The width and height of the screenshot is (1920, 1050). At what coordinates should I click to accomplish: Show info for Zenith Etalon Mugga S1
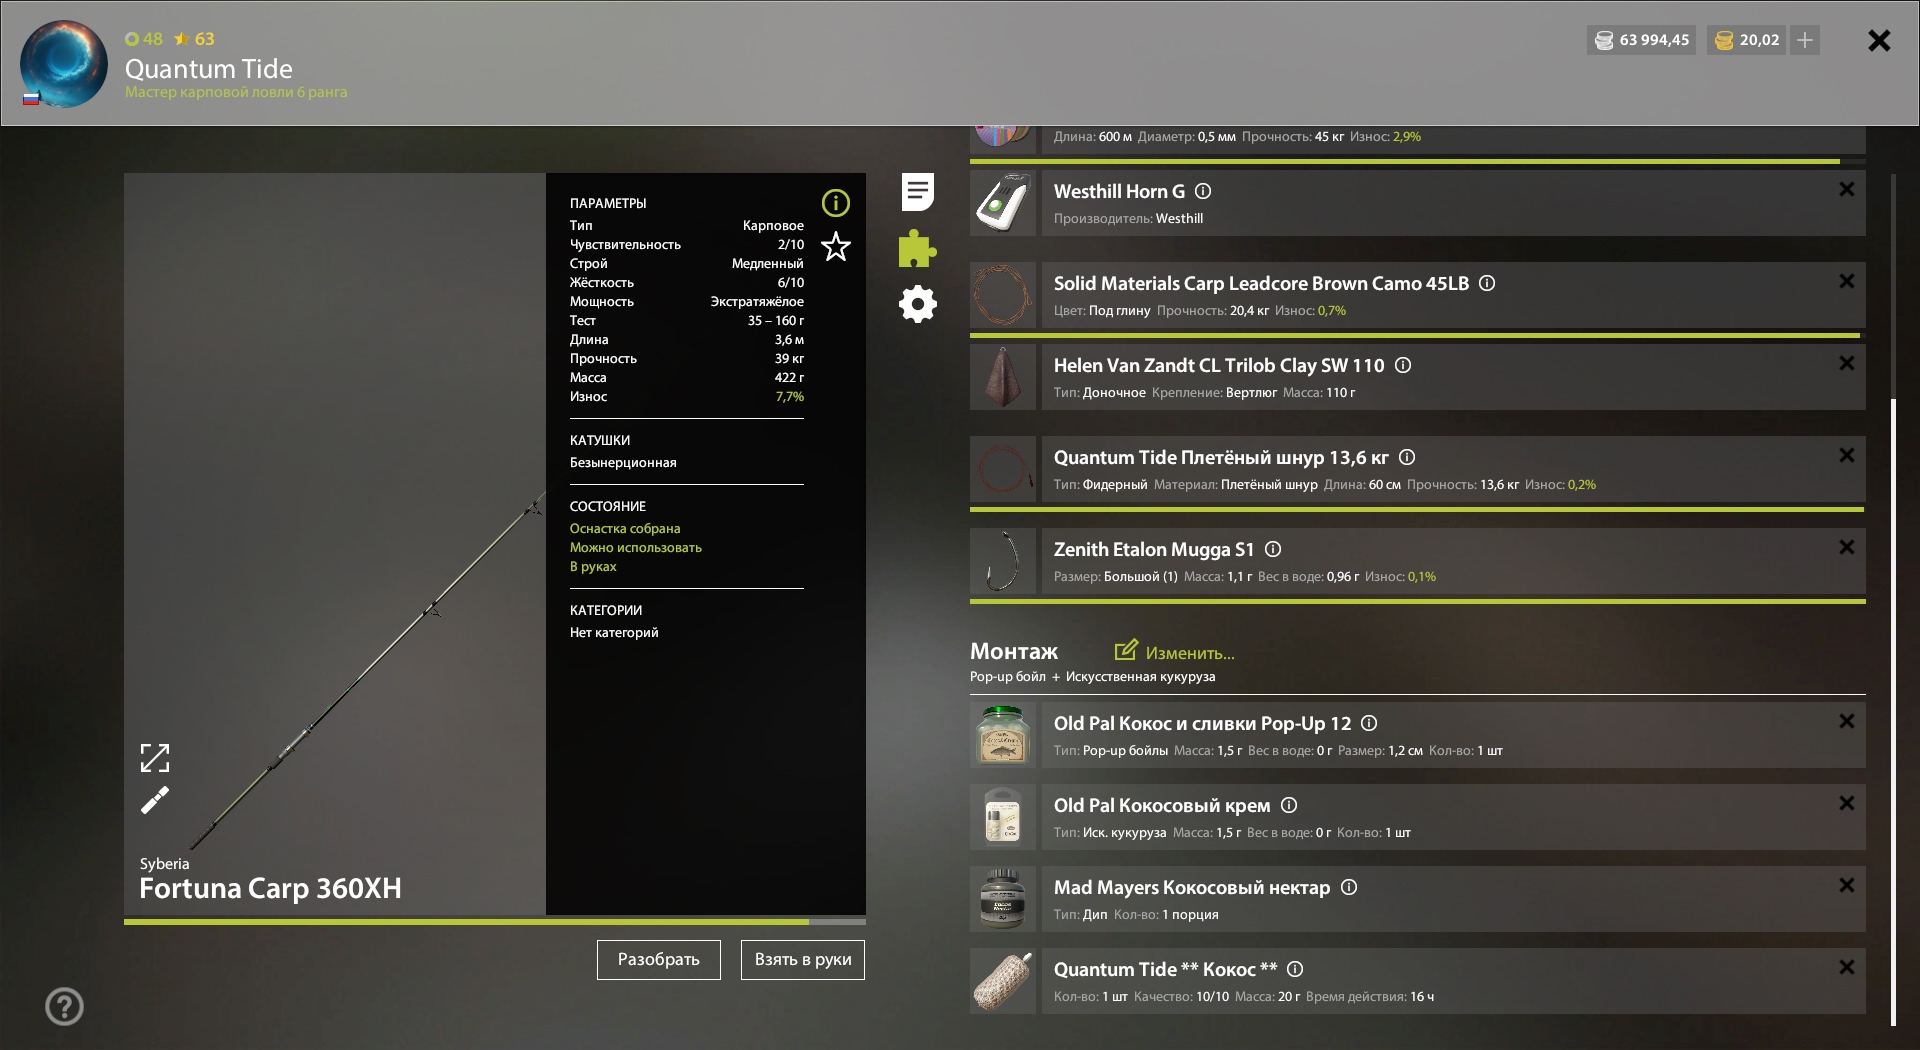tap(1273, 549)
